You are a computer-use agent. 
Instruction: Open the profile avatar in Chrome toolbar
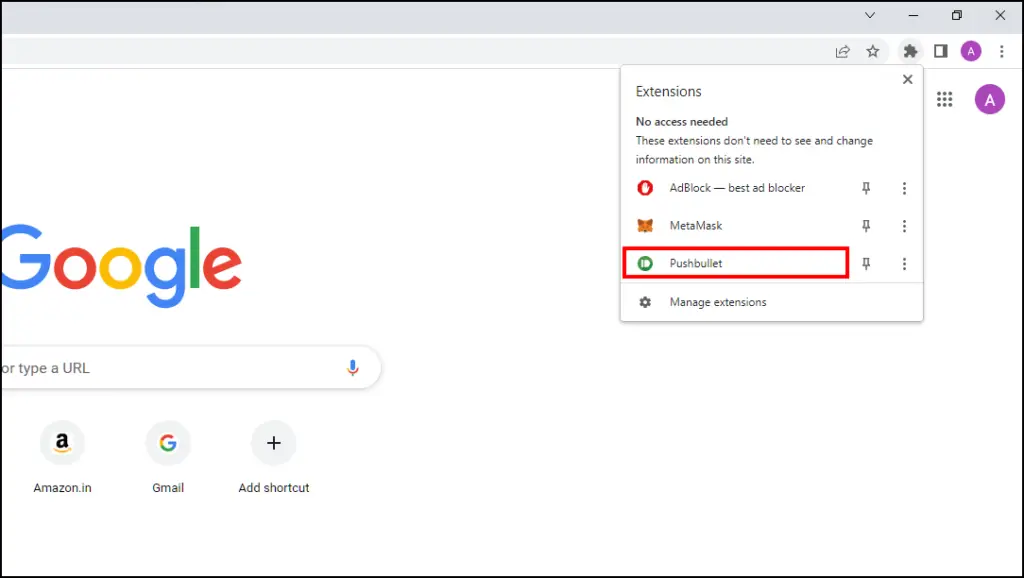click(x=971, y=51)
